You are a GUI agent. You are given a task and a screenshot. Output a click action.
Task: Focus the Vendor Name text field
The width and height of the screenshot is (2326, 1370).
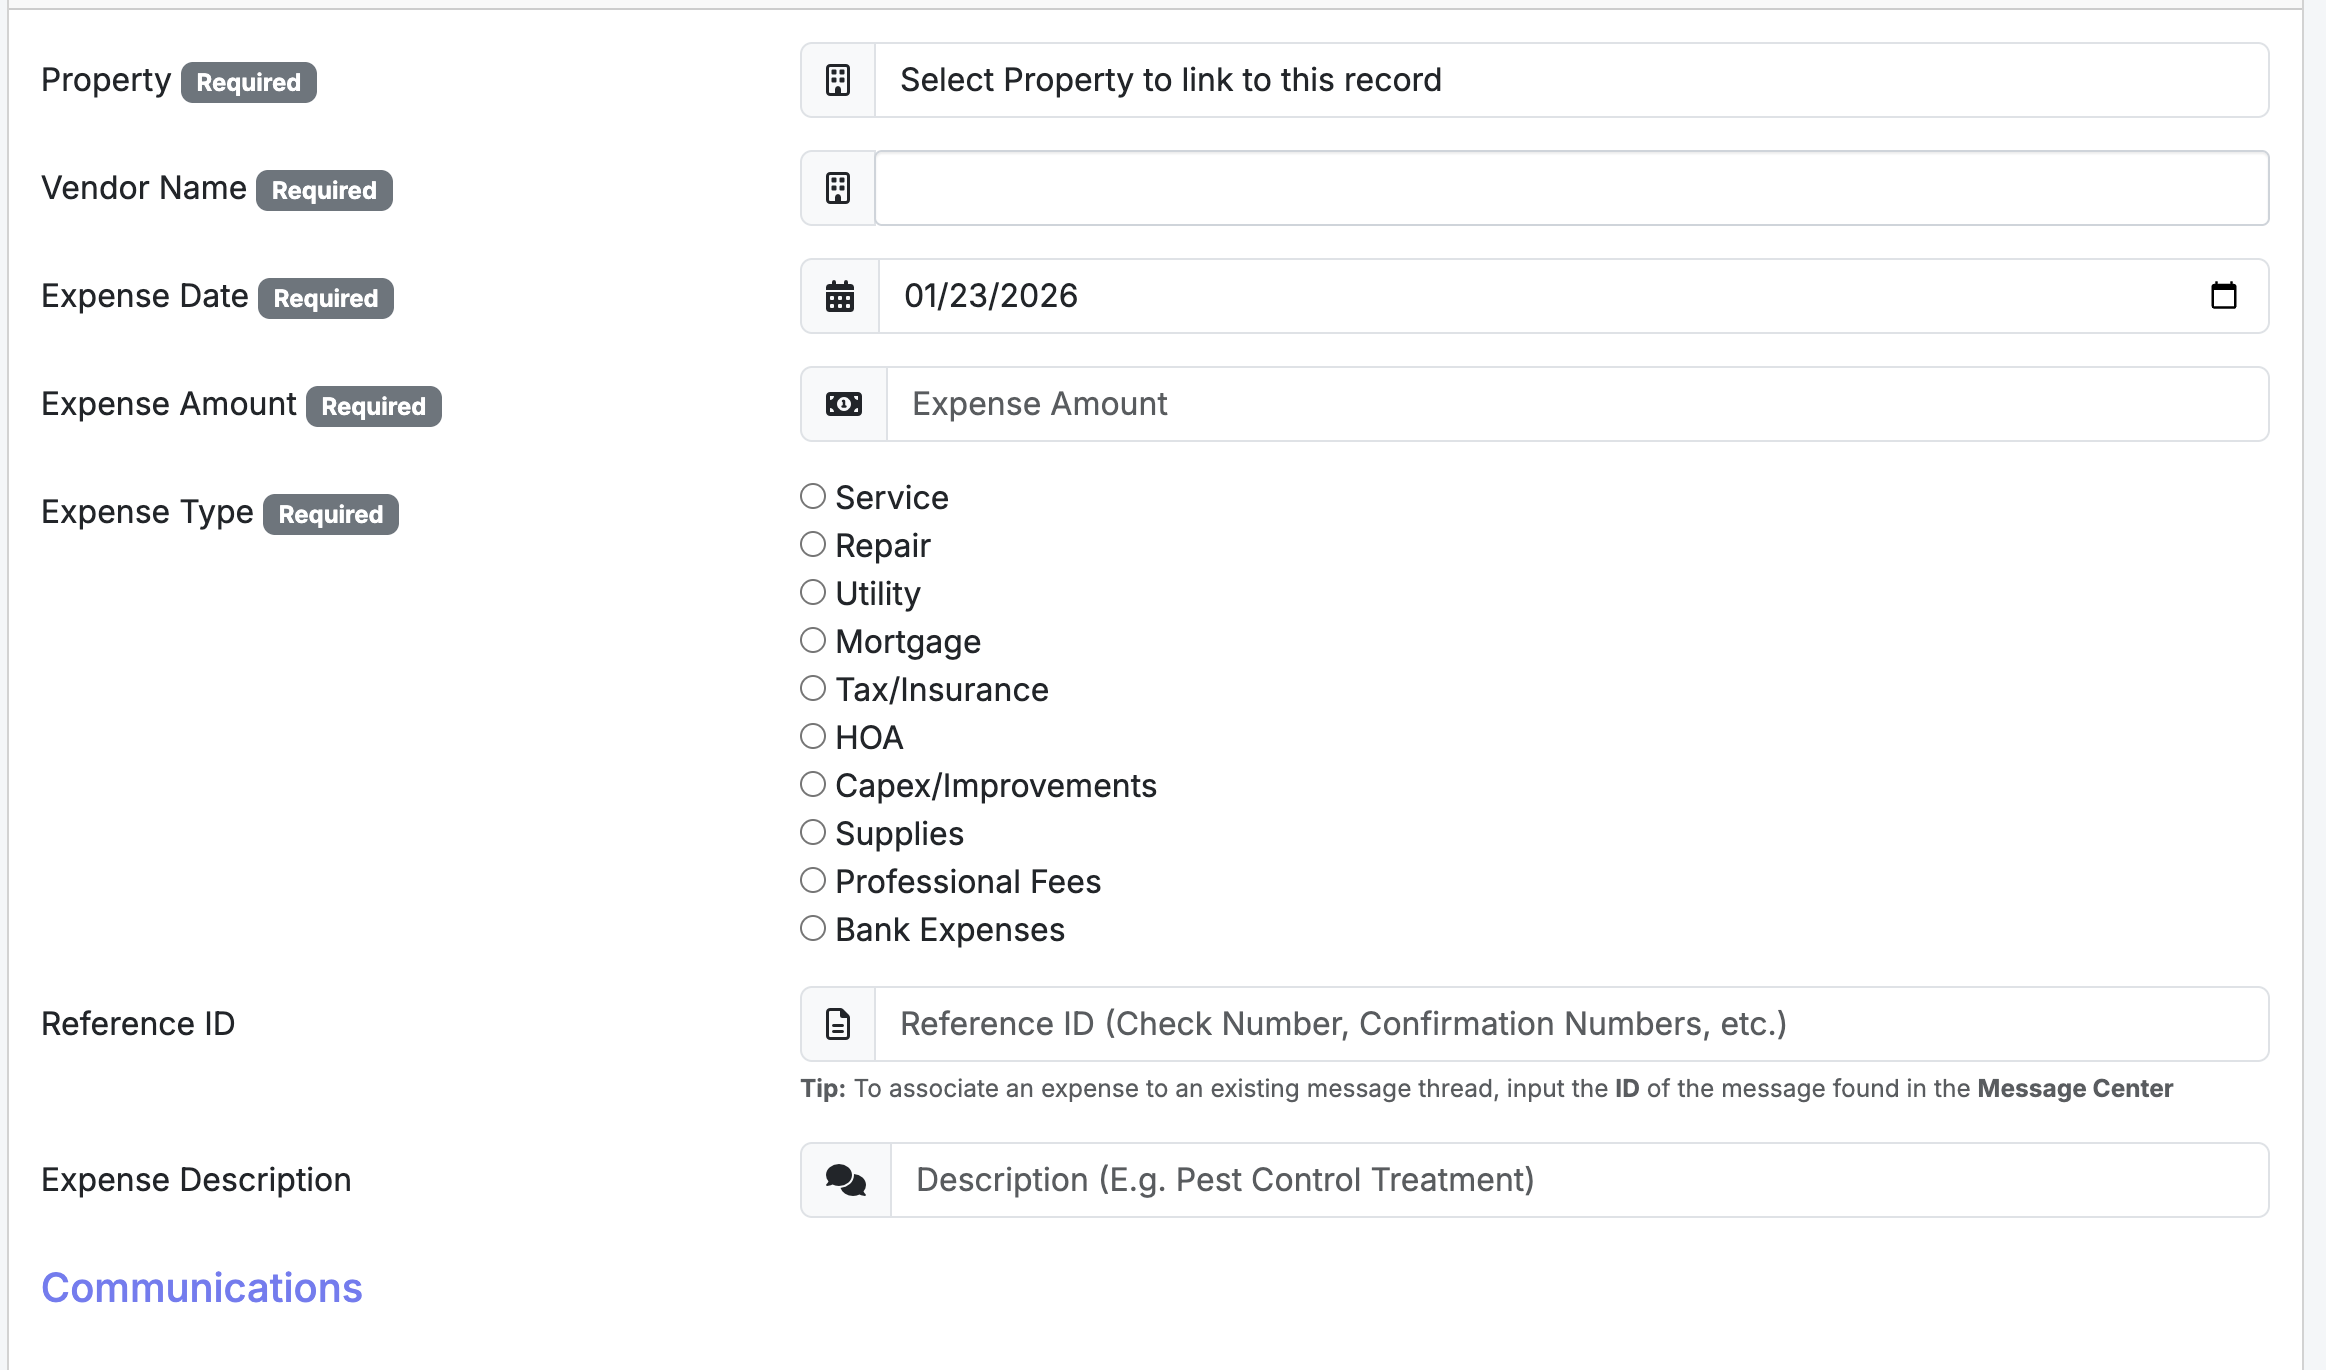1570,188
